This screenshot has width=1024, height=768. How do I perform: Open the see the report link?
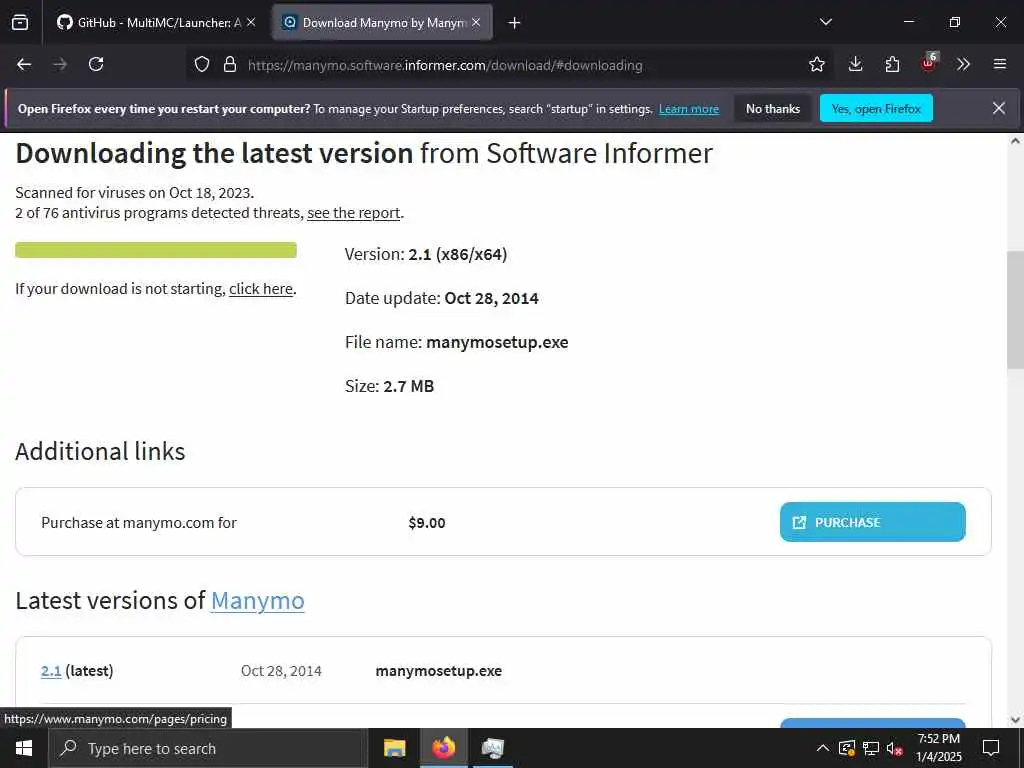coord(353,213)
